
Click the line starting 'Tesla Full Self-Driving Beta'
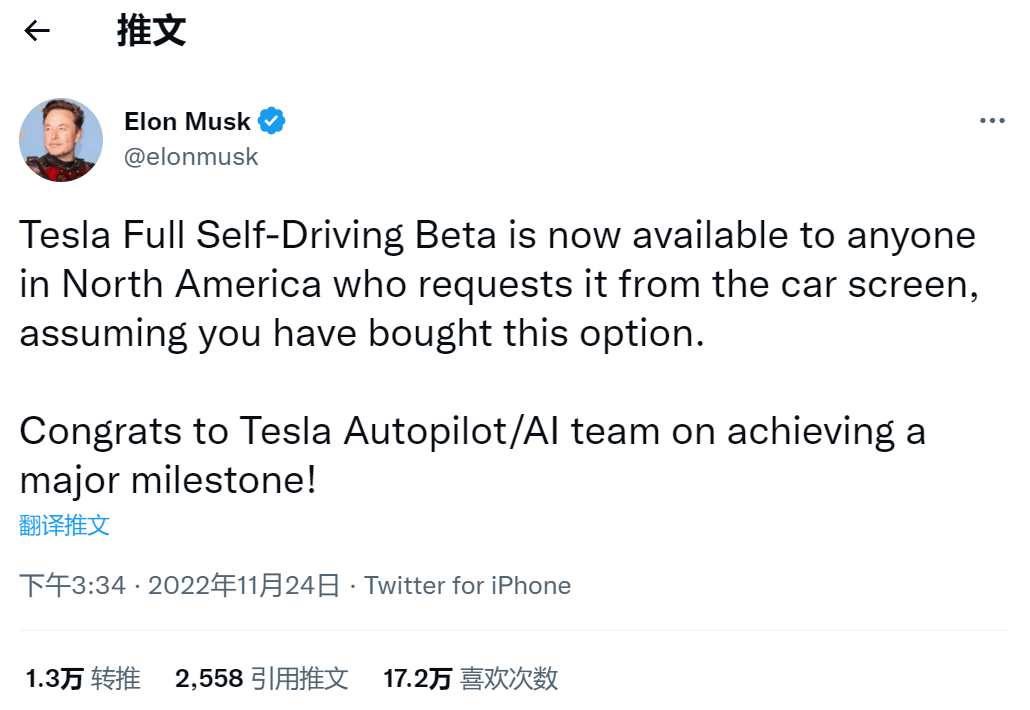[497, 235]
